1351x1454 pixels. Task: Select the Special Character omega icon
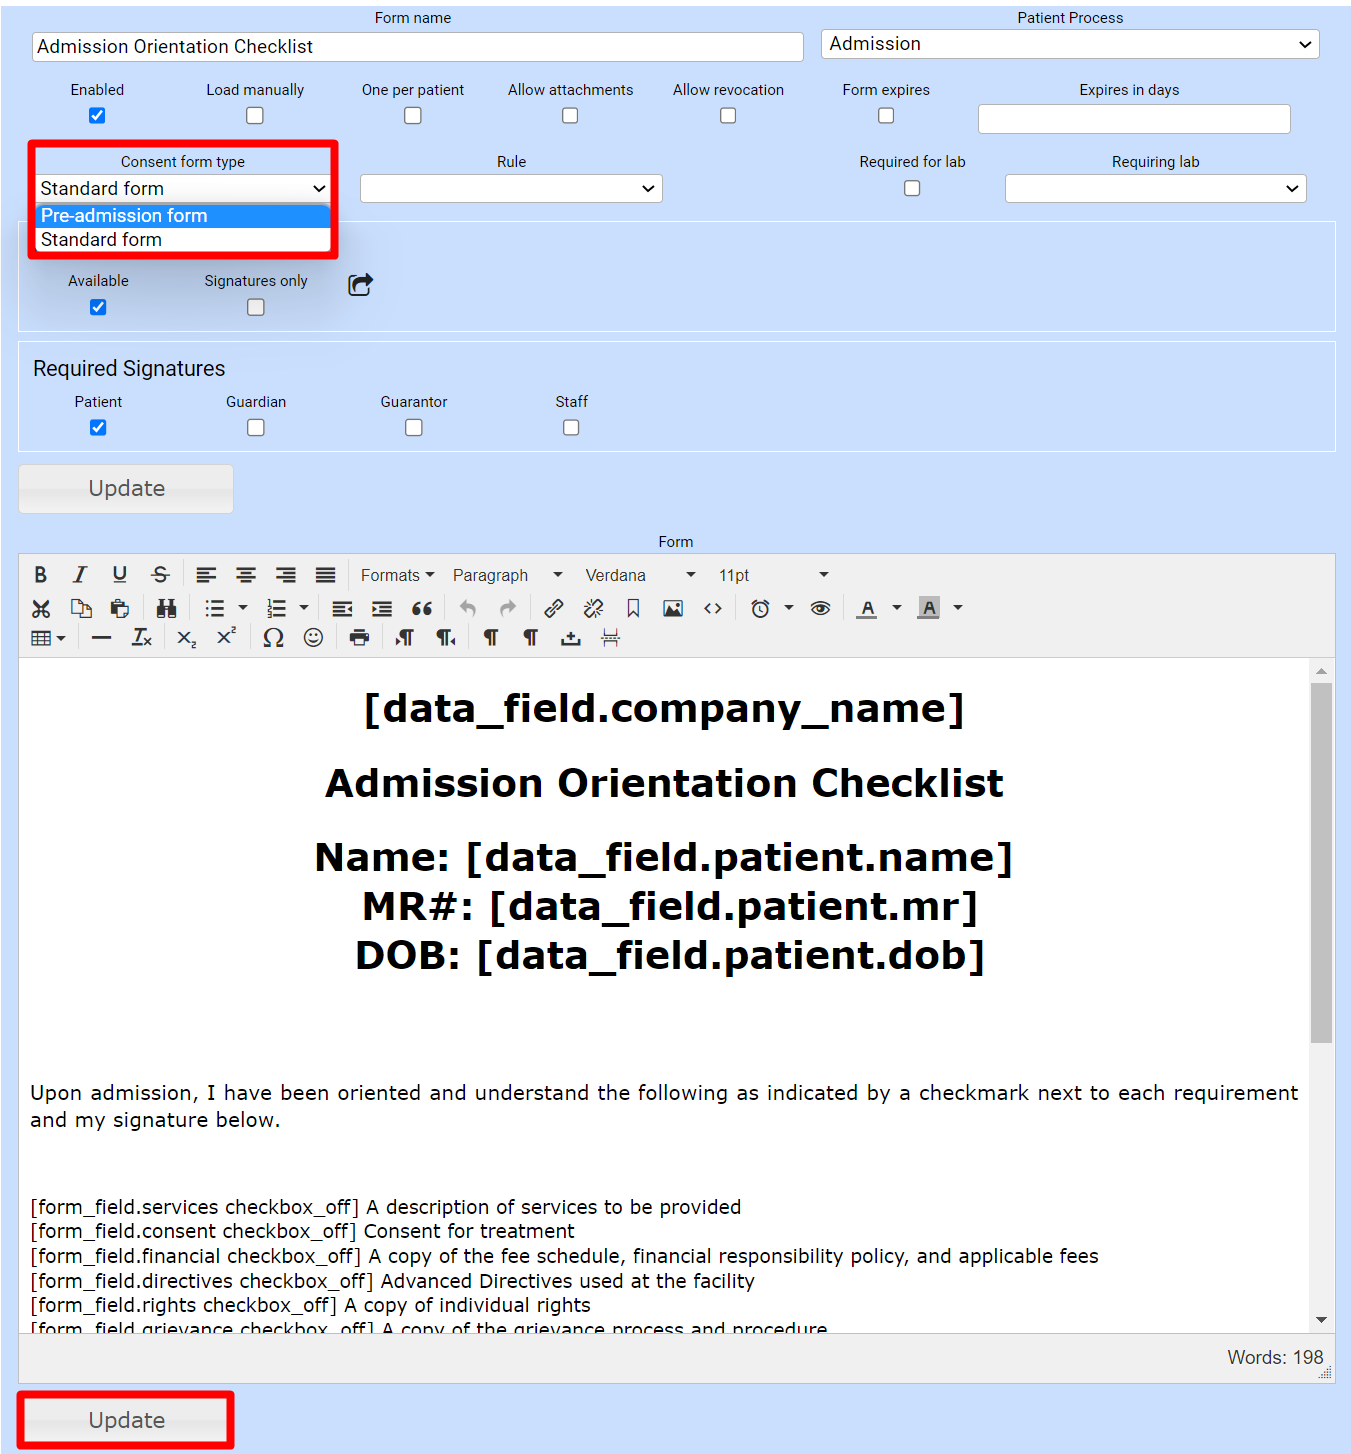point(272,637)
